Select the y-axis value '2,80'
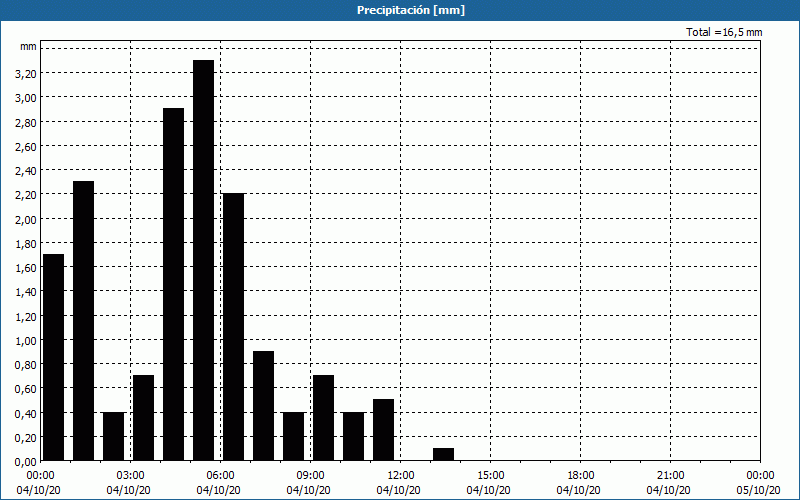The height and width of the screenshot is (500, 800). (x=26, y=122)
